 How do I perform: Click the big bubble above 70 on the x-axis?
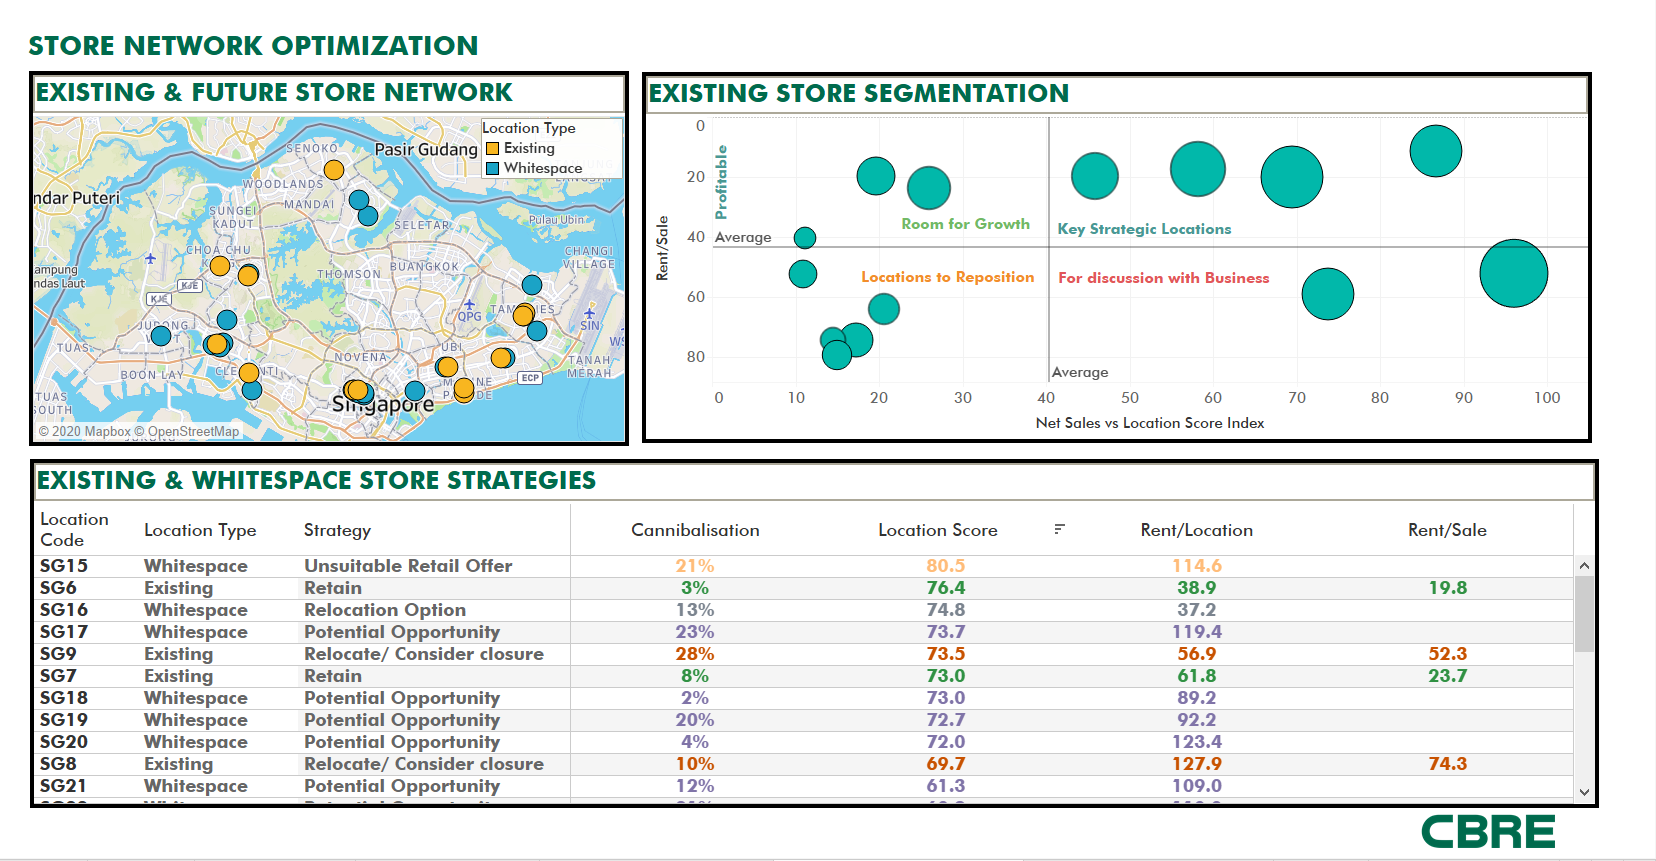(x=1292, y=177)
